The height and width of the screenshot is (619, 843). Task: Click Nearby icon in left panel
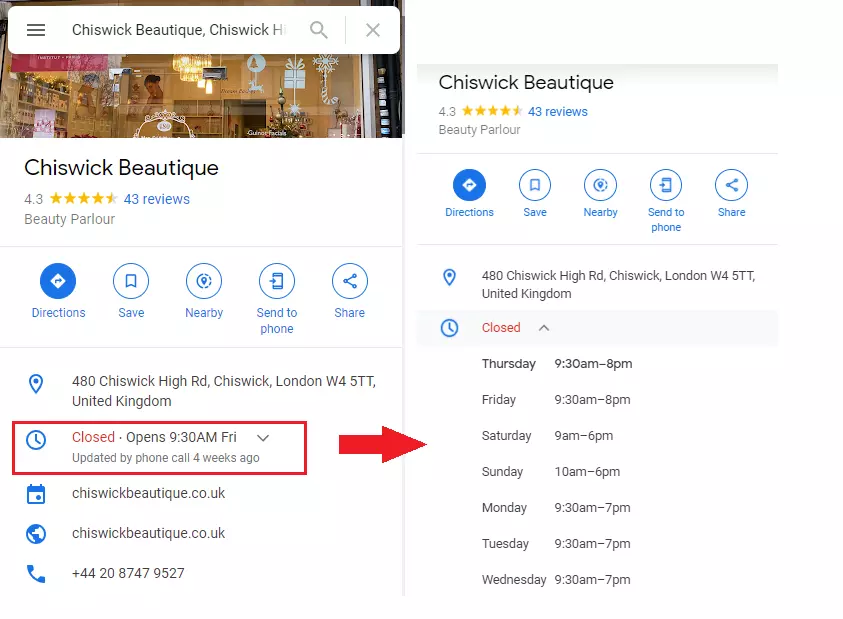pyautogui.click(x=204, y=281)
